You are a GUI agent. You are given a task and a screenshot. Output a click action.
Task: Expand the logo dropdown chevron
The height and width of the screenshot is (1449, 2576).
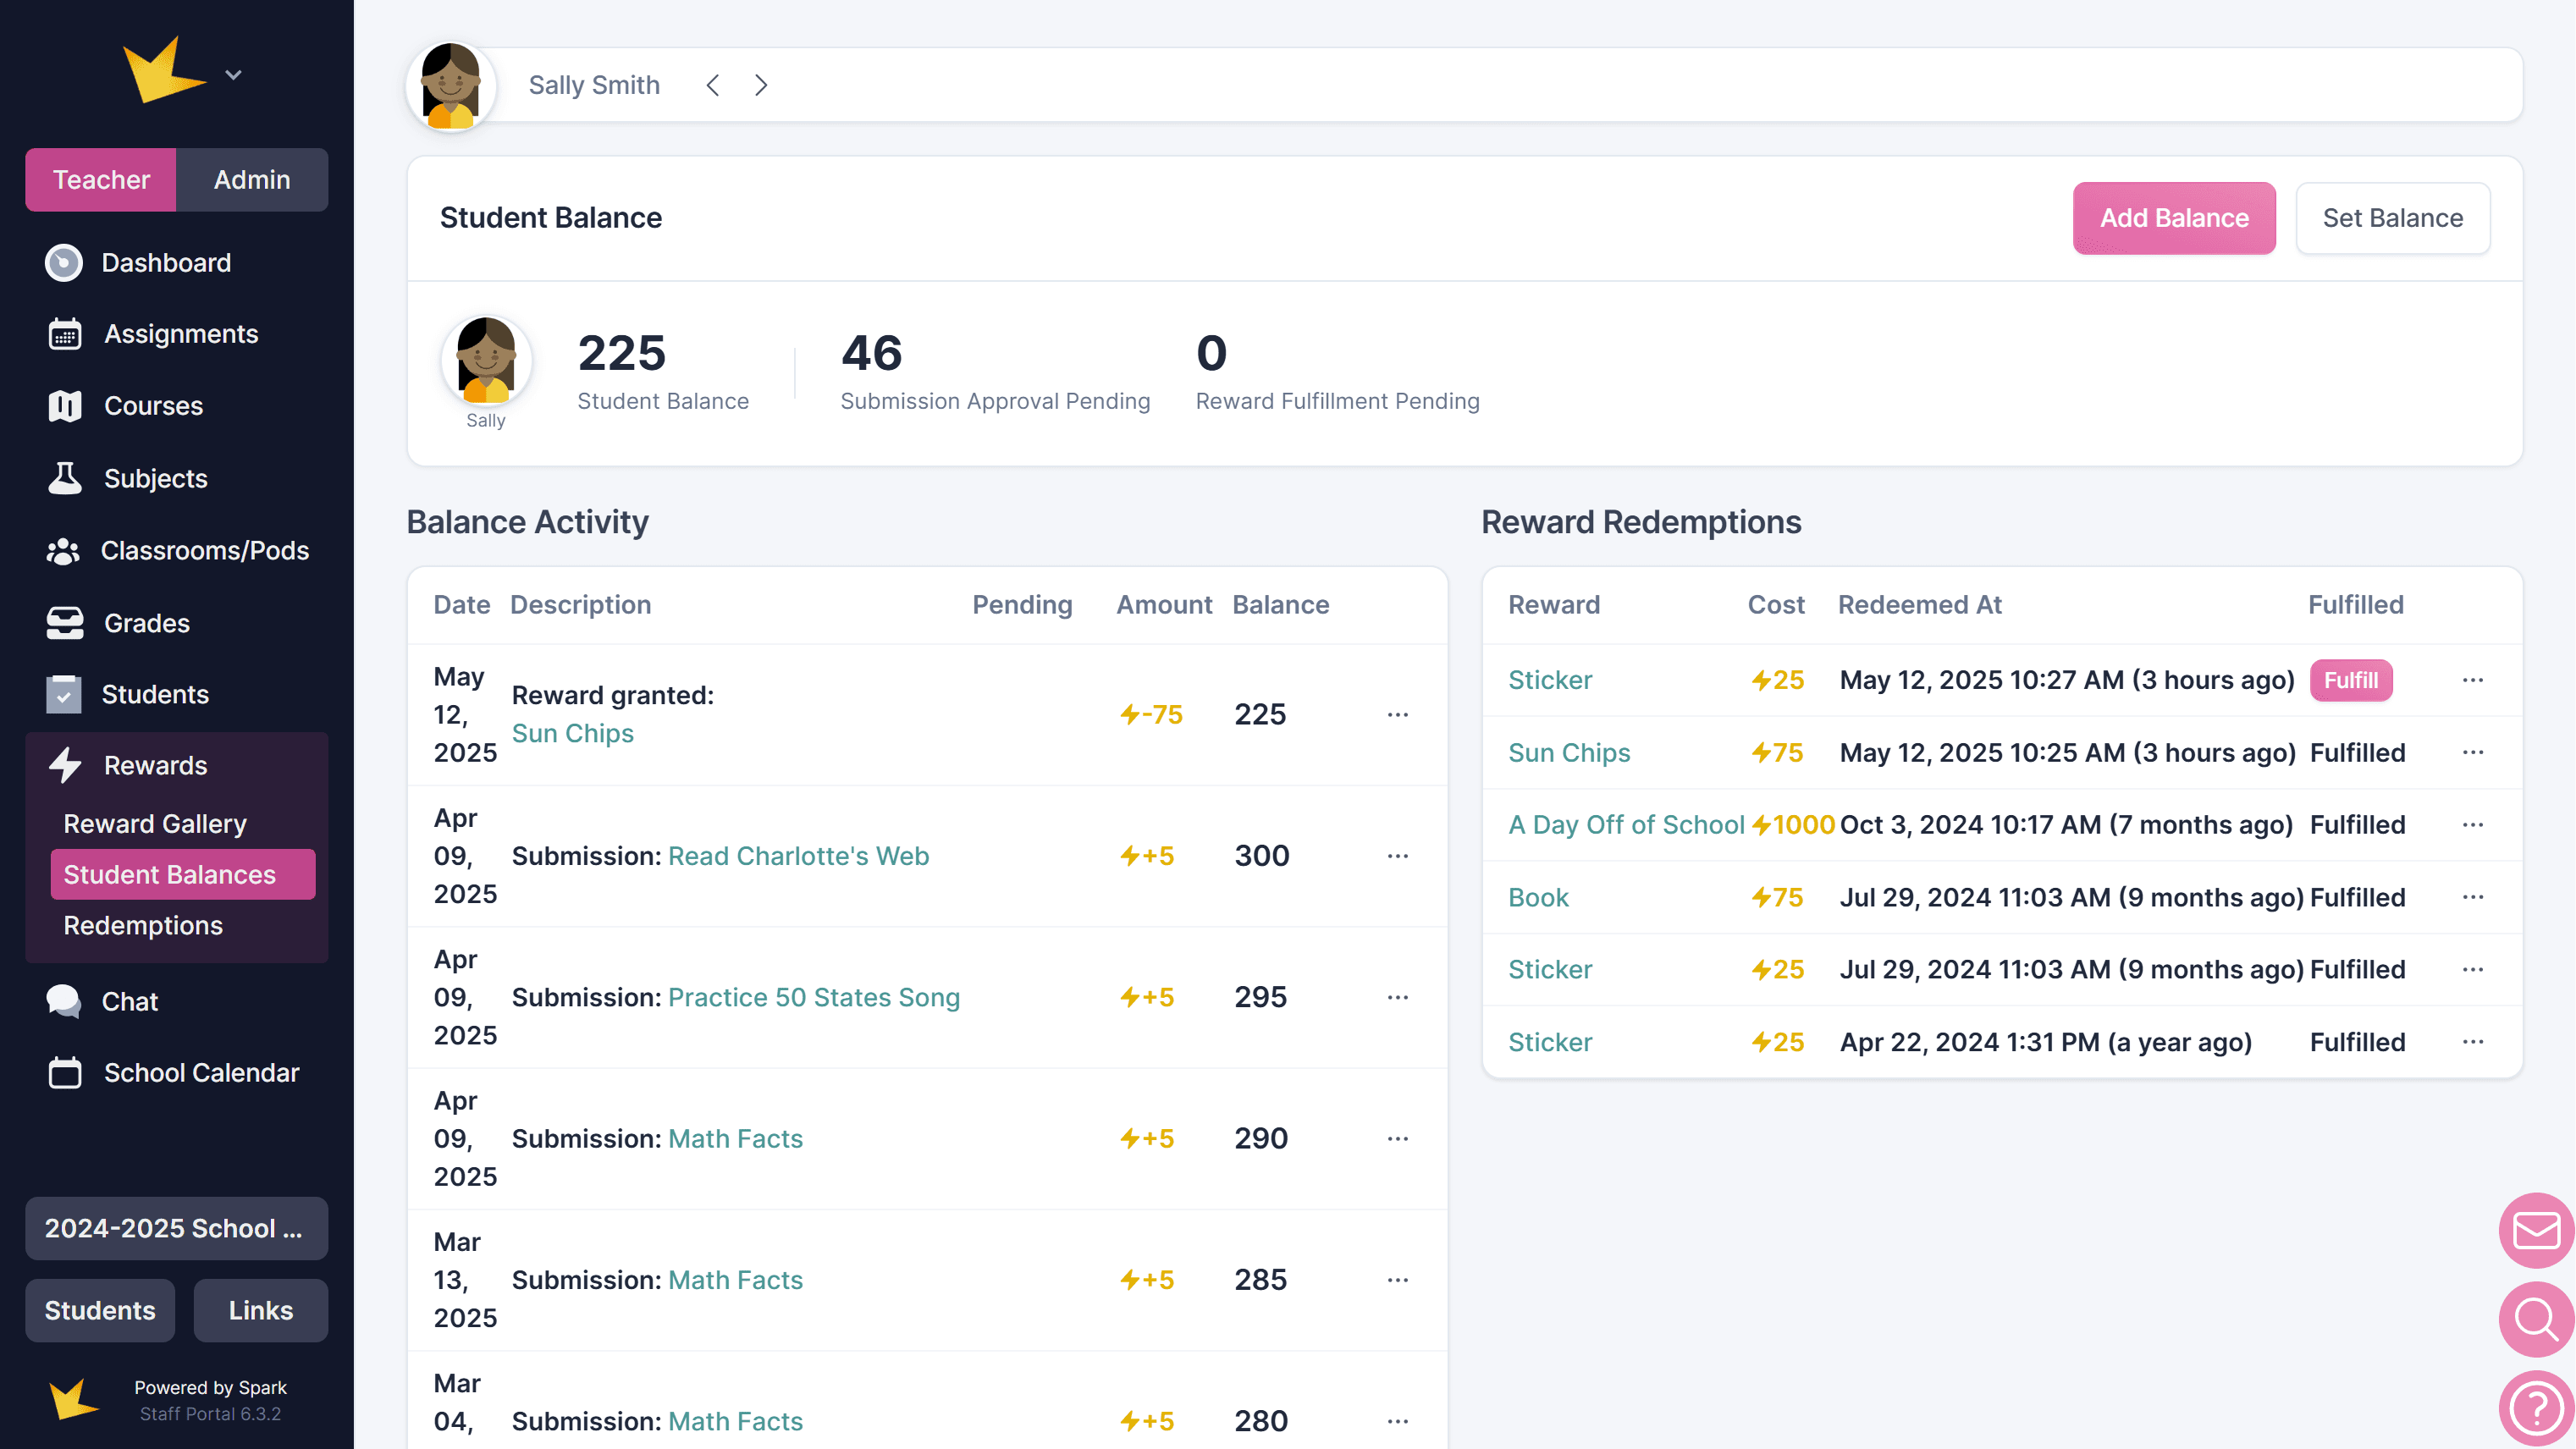(x=233, y=75)
